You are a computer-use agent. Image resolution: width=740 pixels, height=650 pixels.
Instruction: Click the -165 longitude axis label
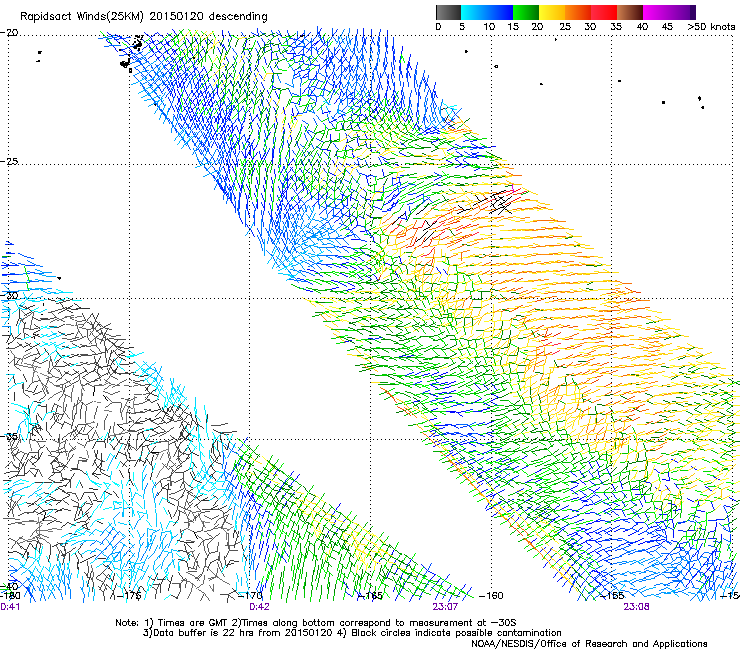370,595
